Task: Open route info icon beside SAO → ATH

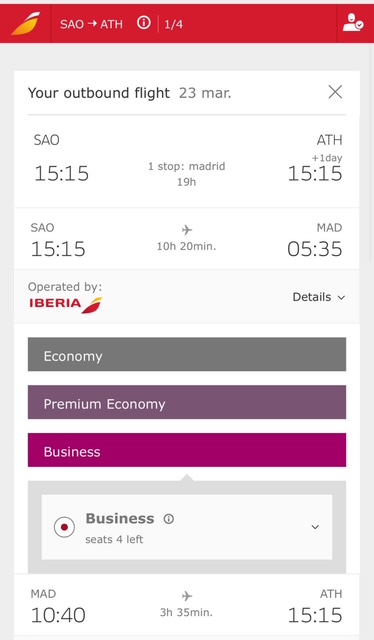Action: [x=143, y=23]
